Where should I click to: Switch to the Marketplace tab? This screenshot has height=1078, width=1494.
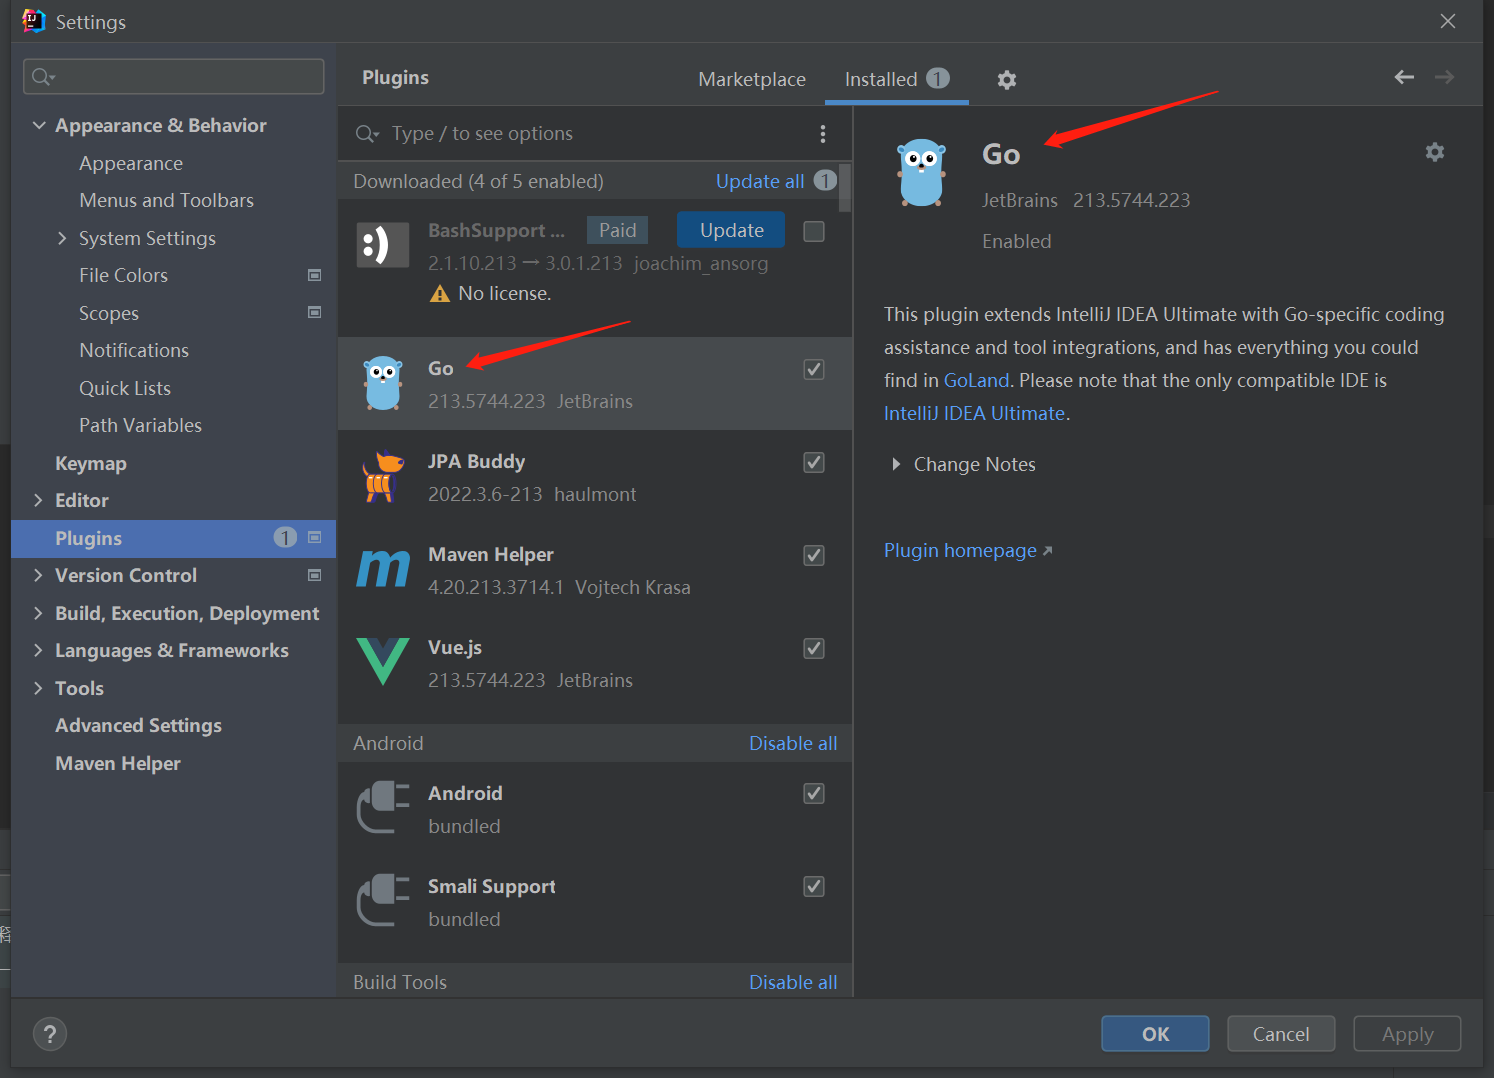pos(751,80)
